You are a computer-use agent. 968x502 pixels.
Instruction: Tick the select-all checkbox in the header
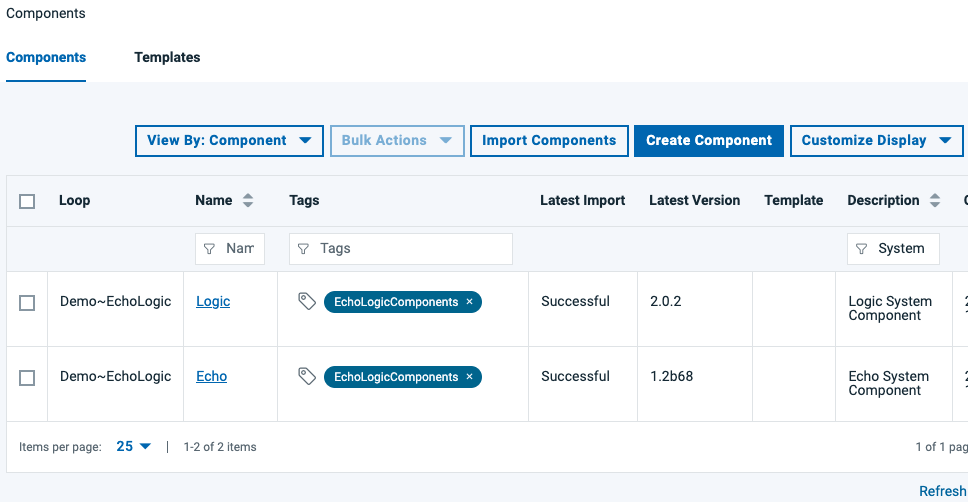click(27, 201)
